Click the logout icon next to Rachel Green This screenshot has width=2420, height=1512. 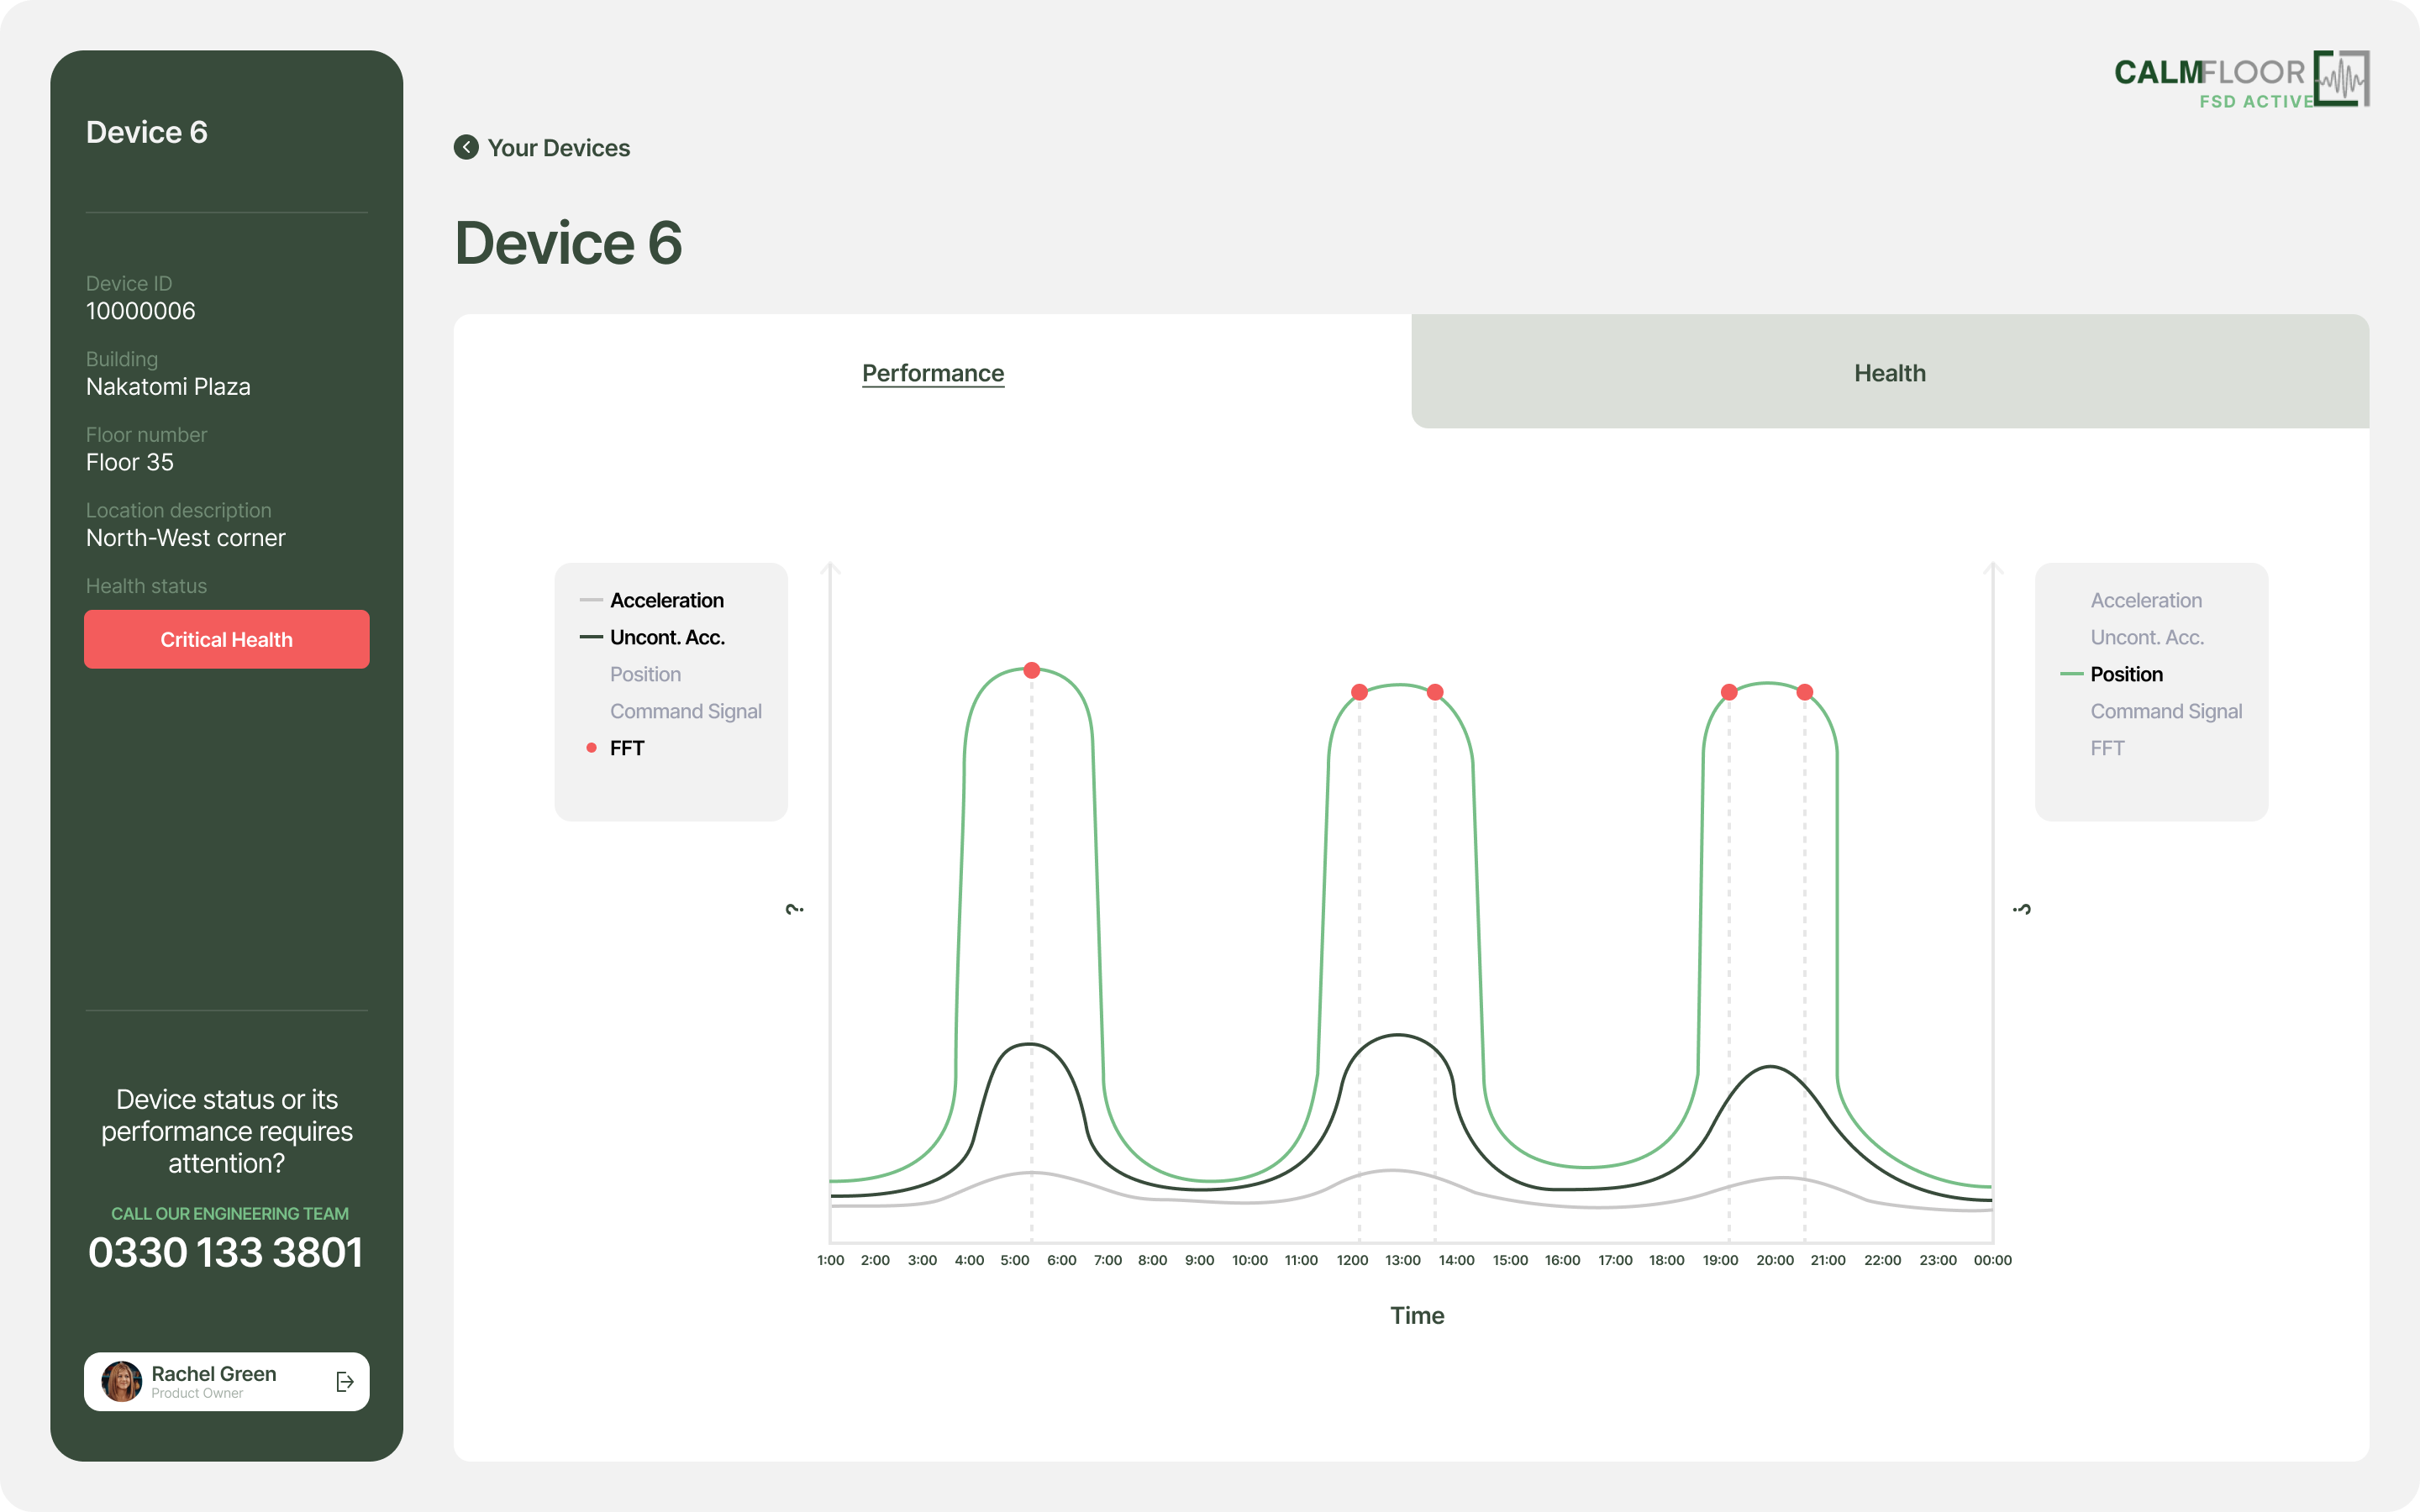(345, 1381)
